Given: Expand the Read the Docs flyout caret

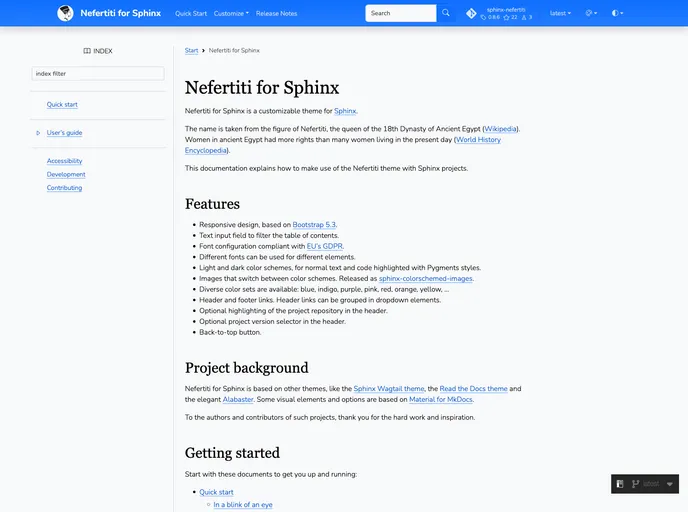Looking at the screenshot, I should 670,484.
